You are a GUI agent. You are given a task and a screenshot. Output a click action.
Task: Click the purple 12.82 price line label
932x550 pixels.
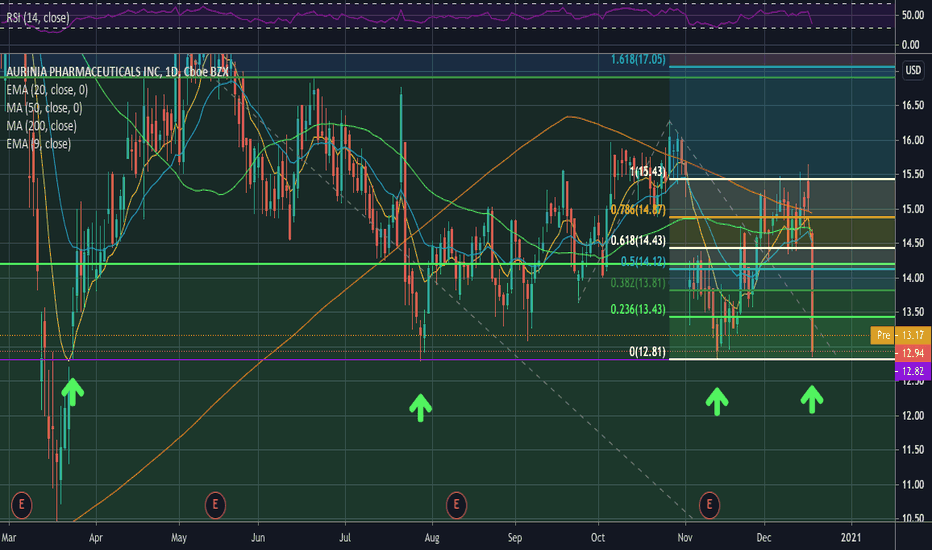tap(912, 371)
